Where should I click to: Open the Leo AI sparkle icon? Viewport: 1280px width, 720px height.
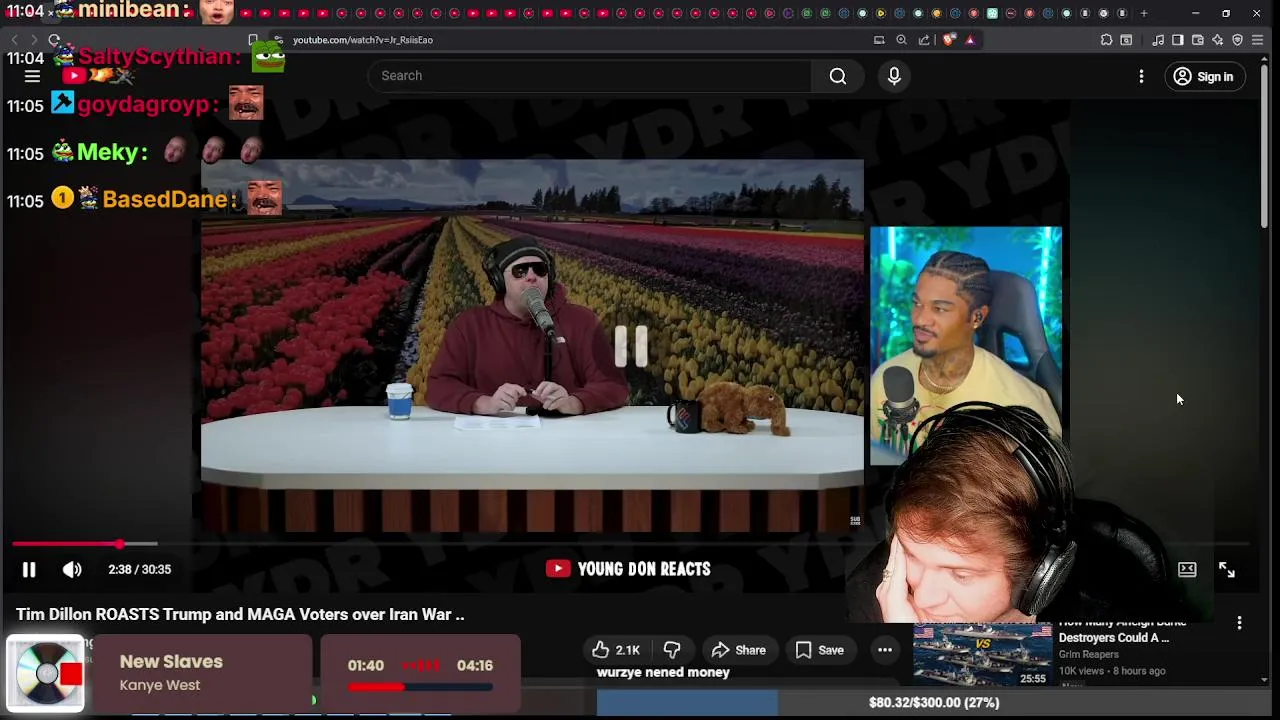pyautogui.click(x=1218, y=40)
